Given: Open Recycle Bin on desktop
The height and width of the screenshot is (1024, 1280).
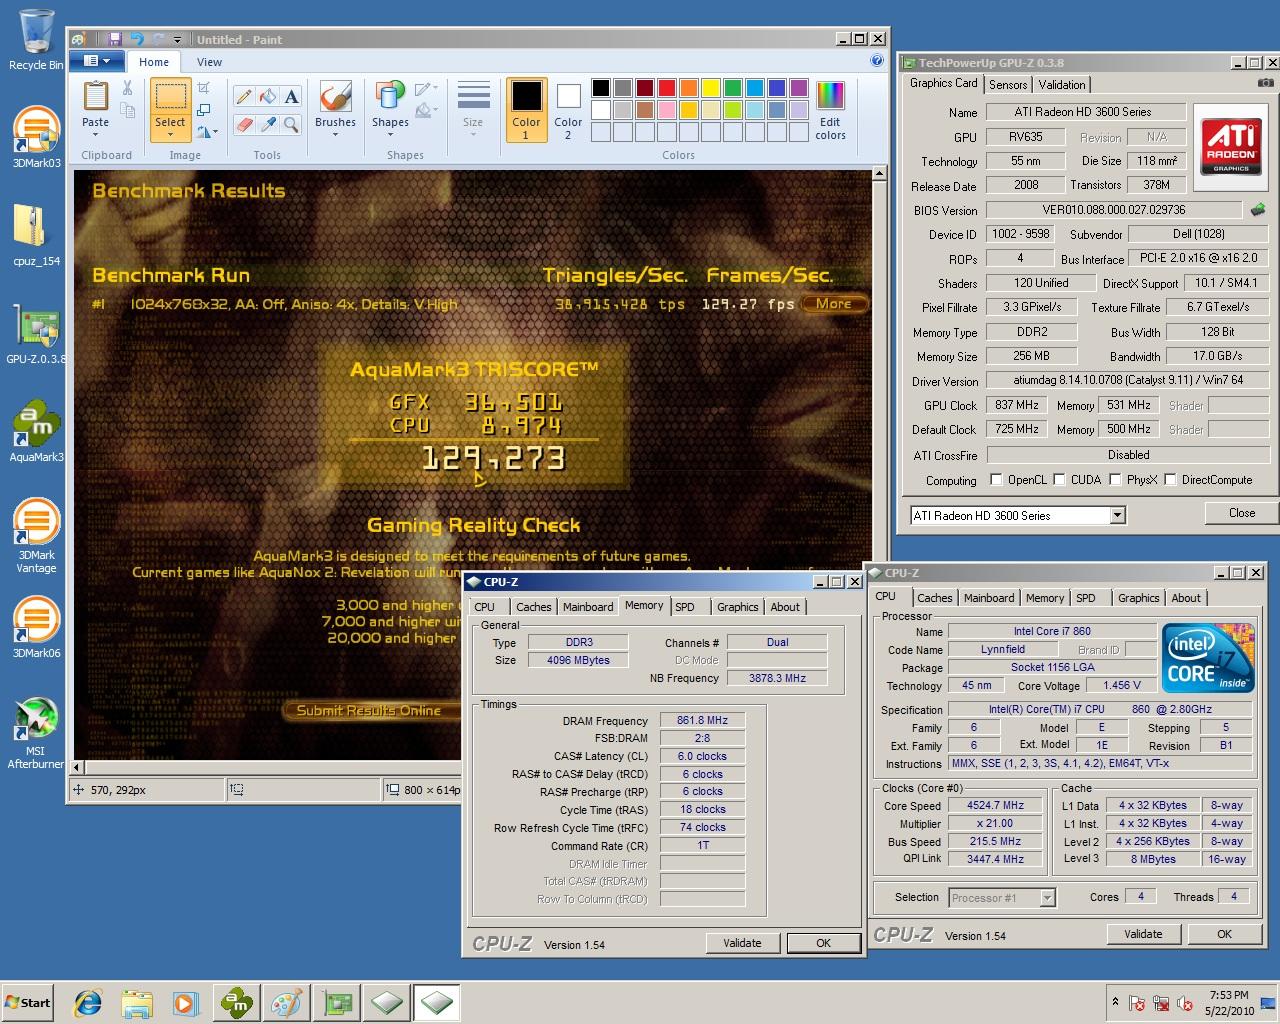Looking at the screenshot, I should pyautogui.click(x=36, y=40).
